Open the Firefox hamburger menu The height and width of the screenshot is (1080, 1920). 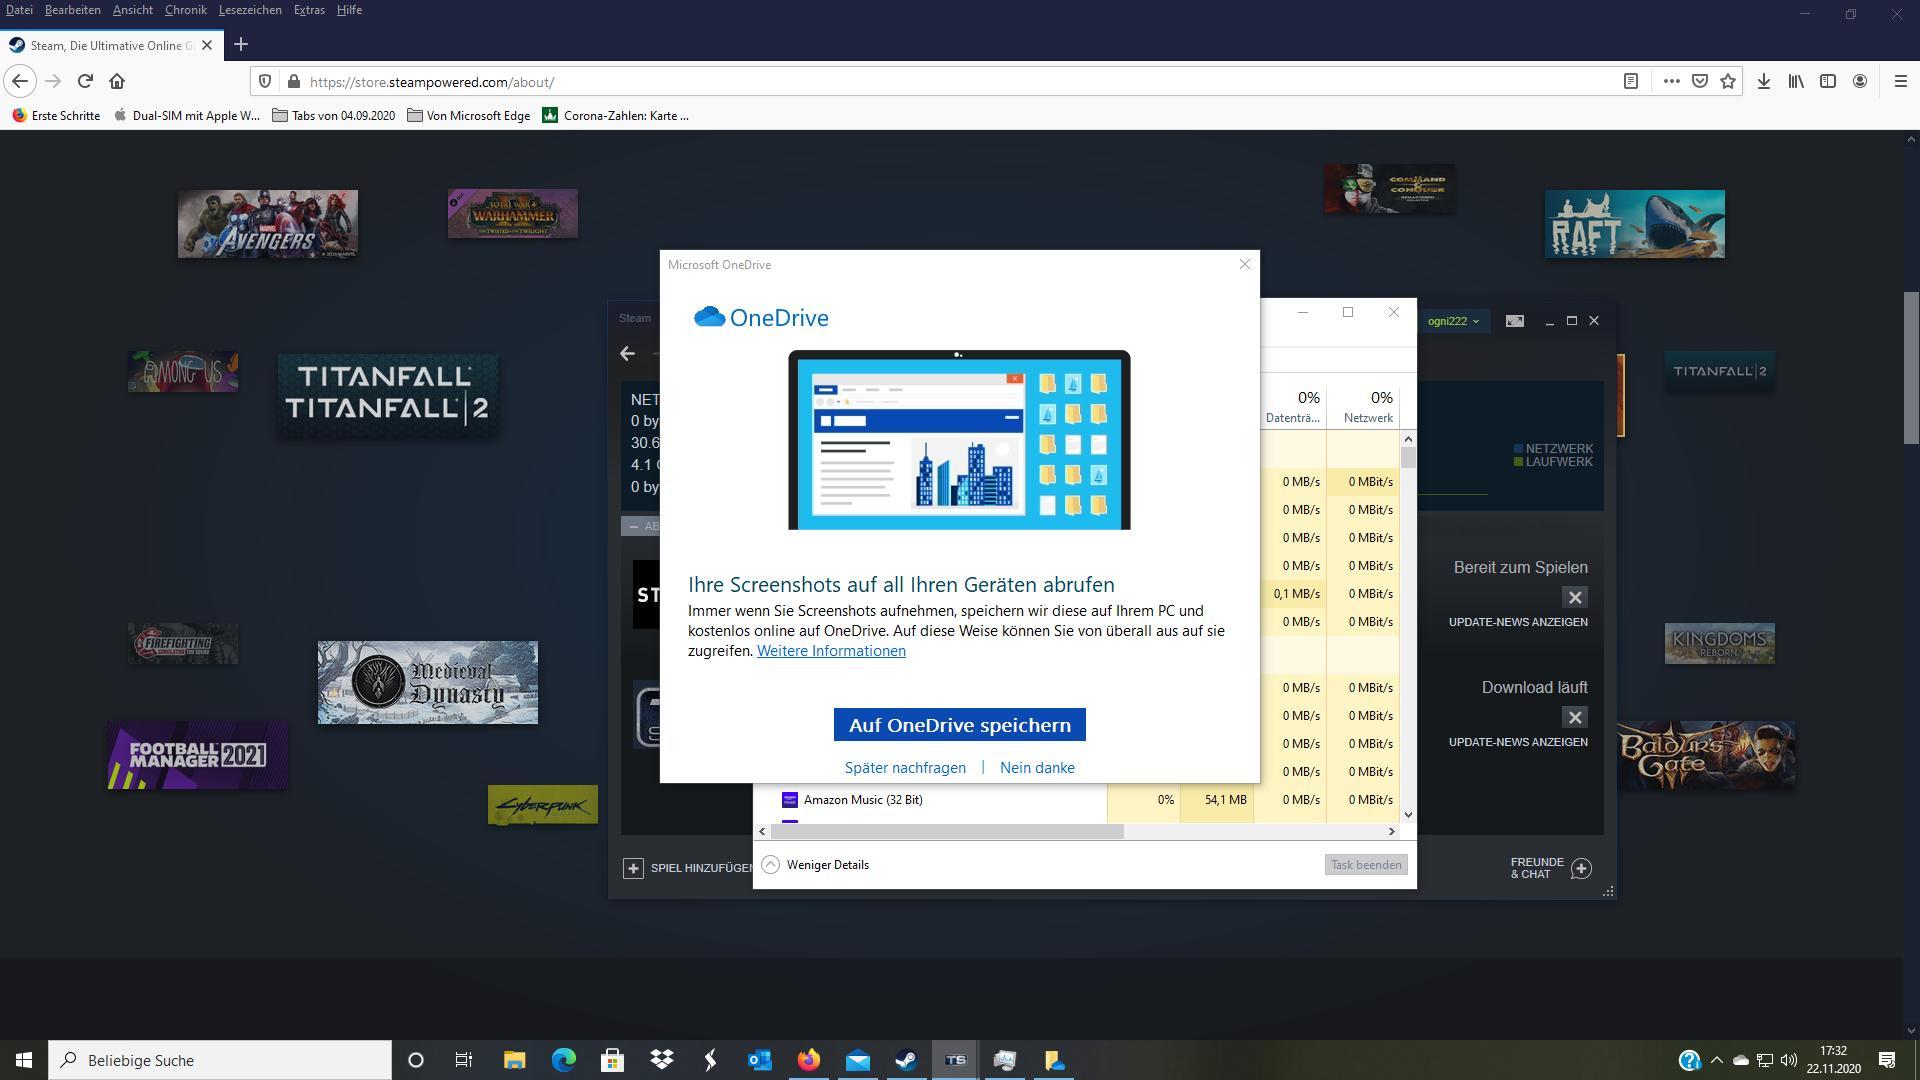coord(1901,82)
